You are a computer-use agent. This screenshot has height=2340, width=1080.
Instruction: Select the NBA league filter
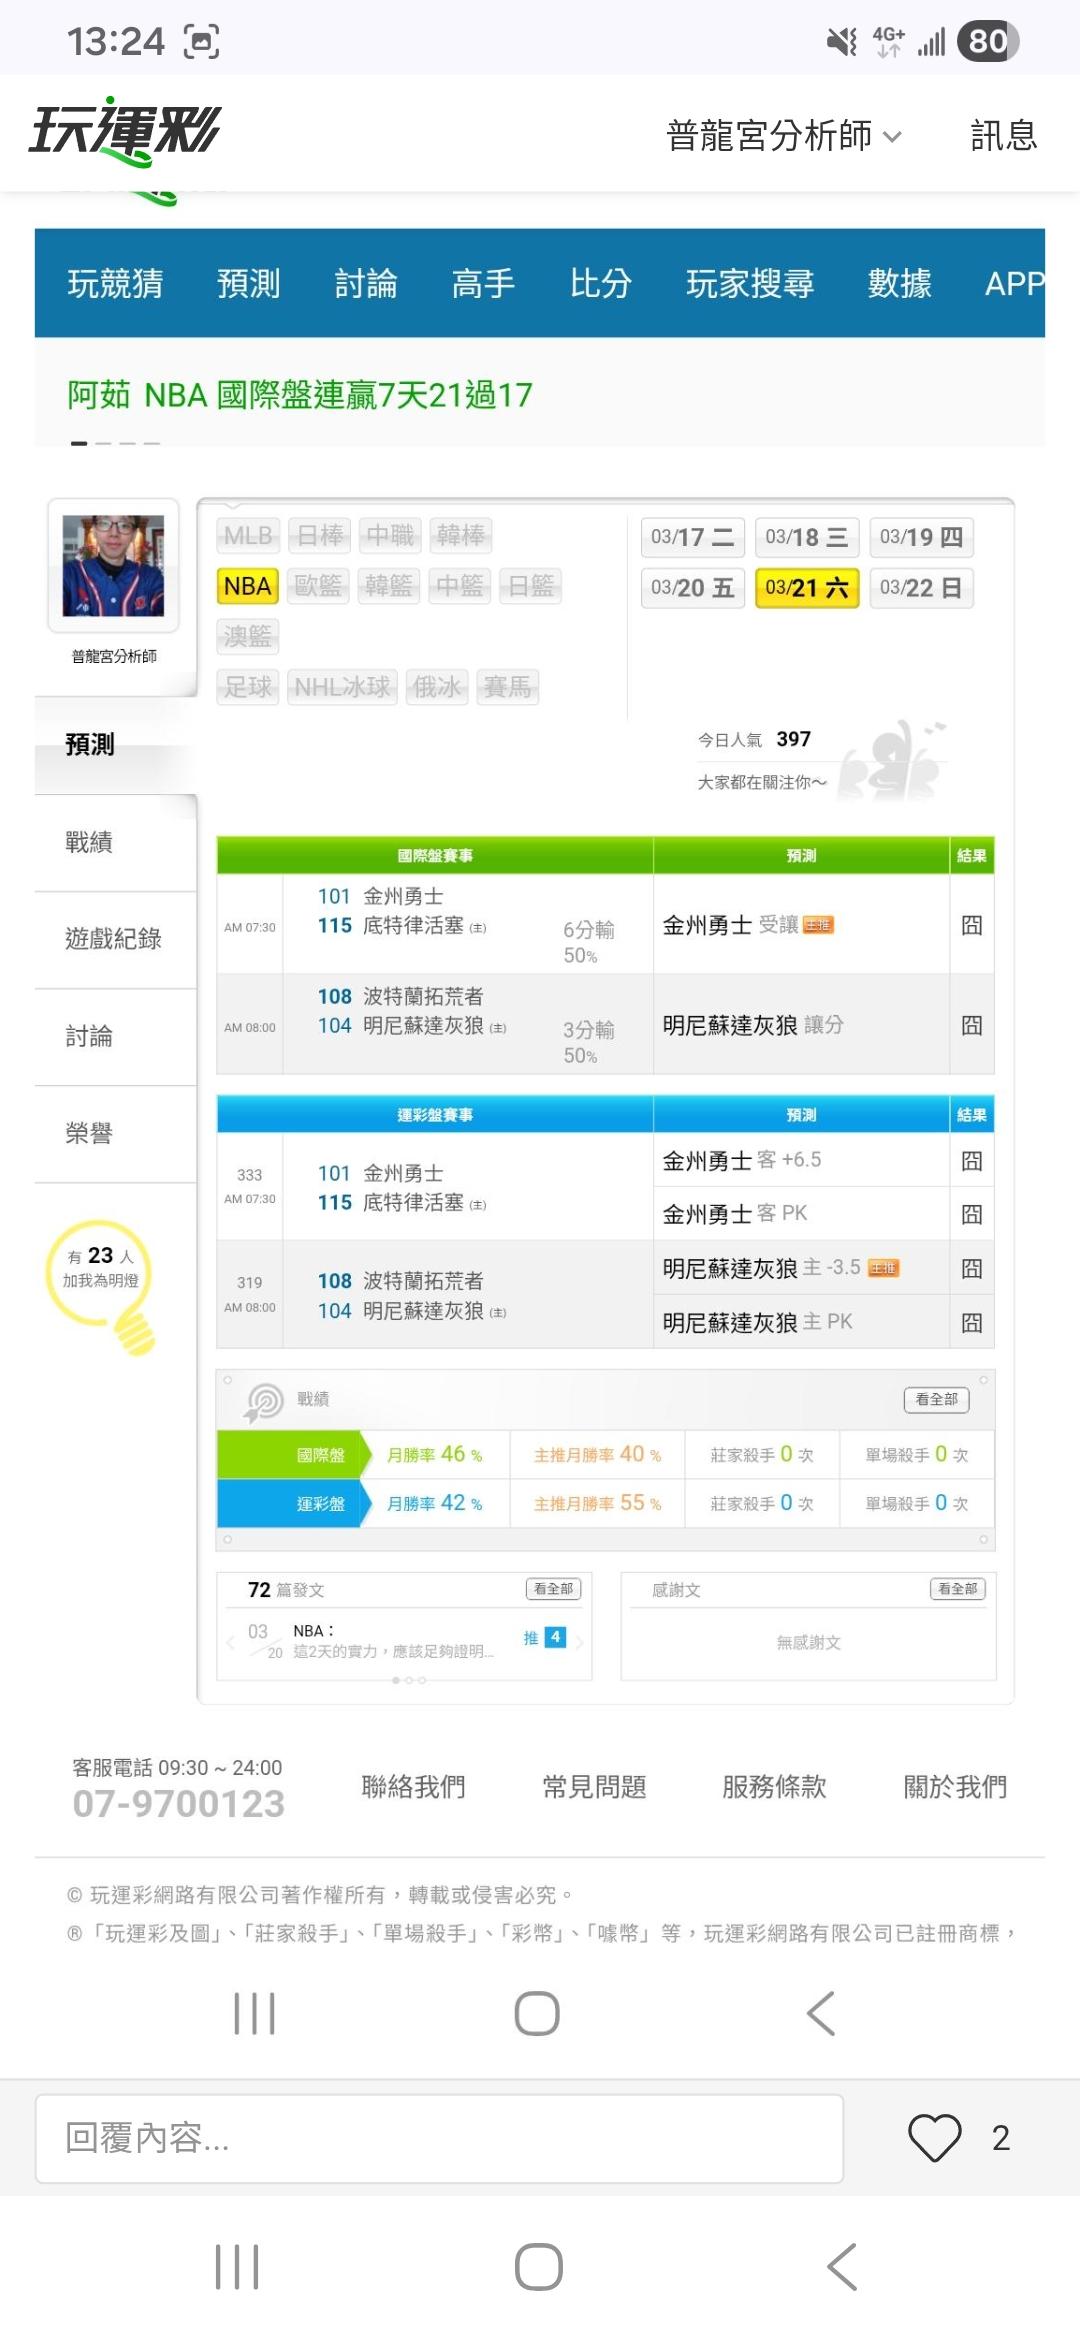tap(248, 586)
